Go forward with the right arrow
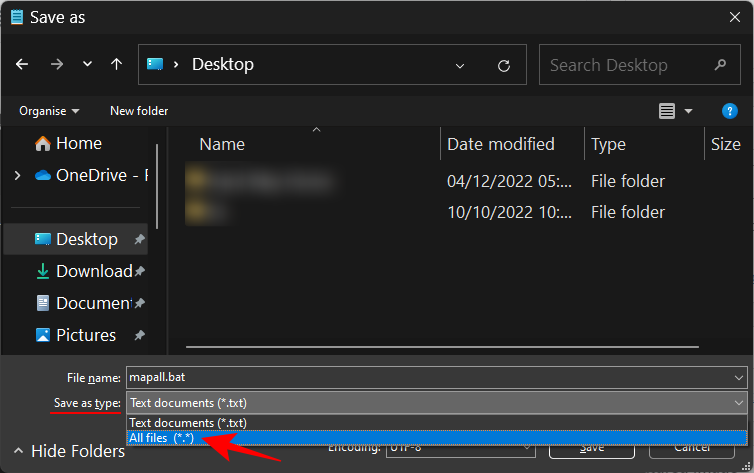 pyautogui.click(x=57, y=64)
